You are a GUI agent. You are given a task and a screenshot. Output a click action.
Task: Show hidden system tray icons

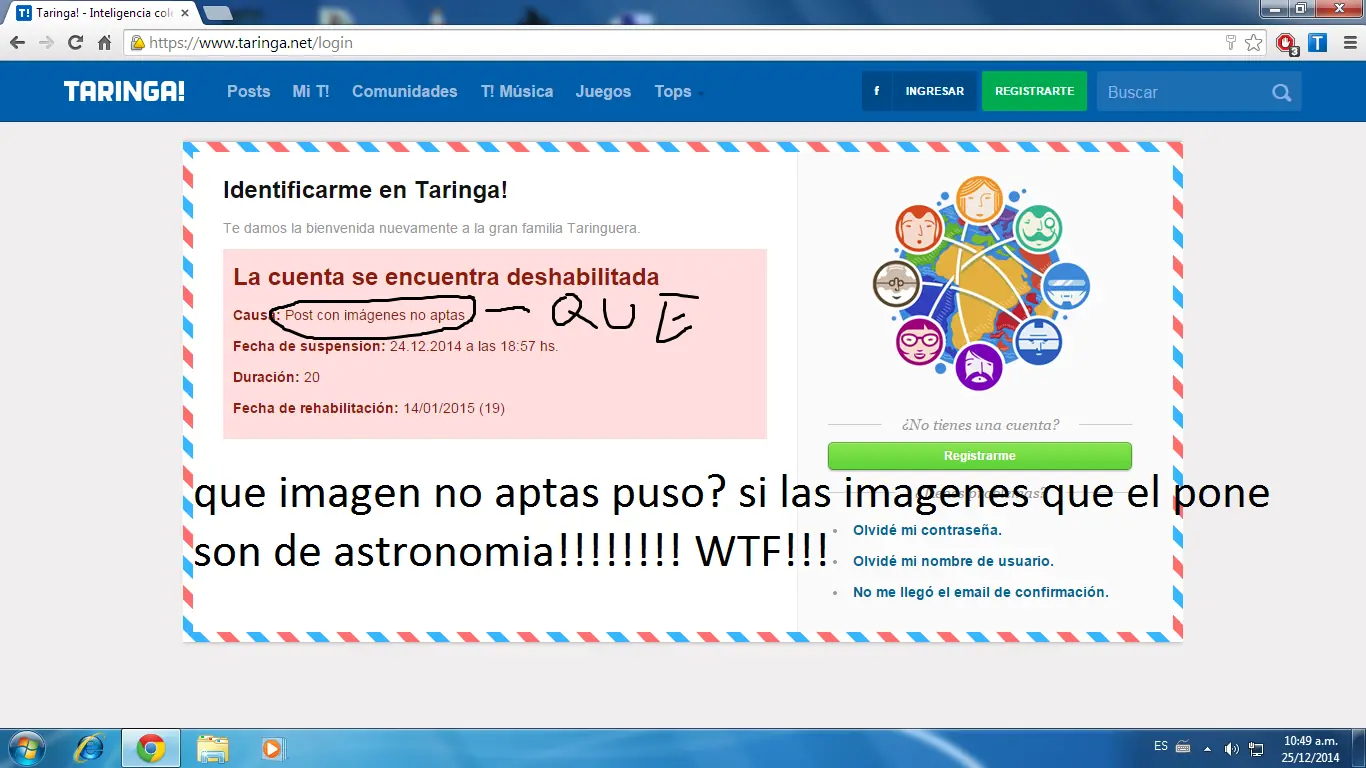click(1207, 748)
